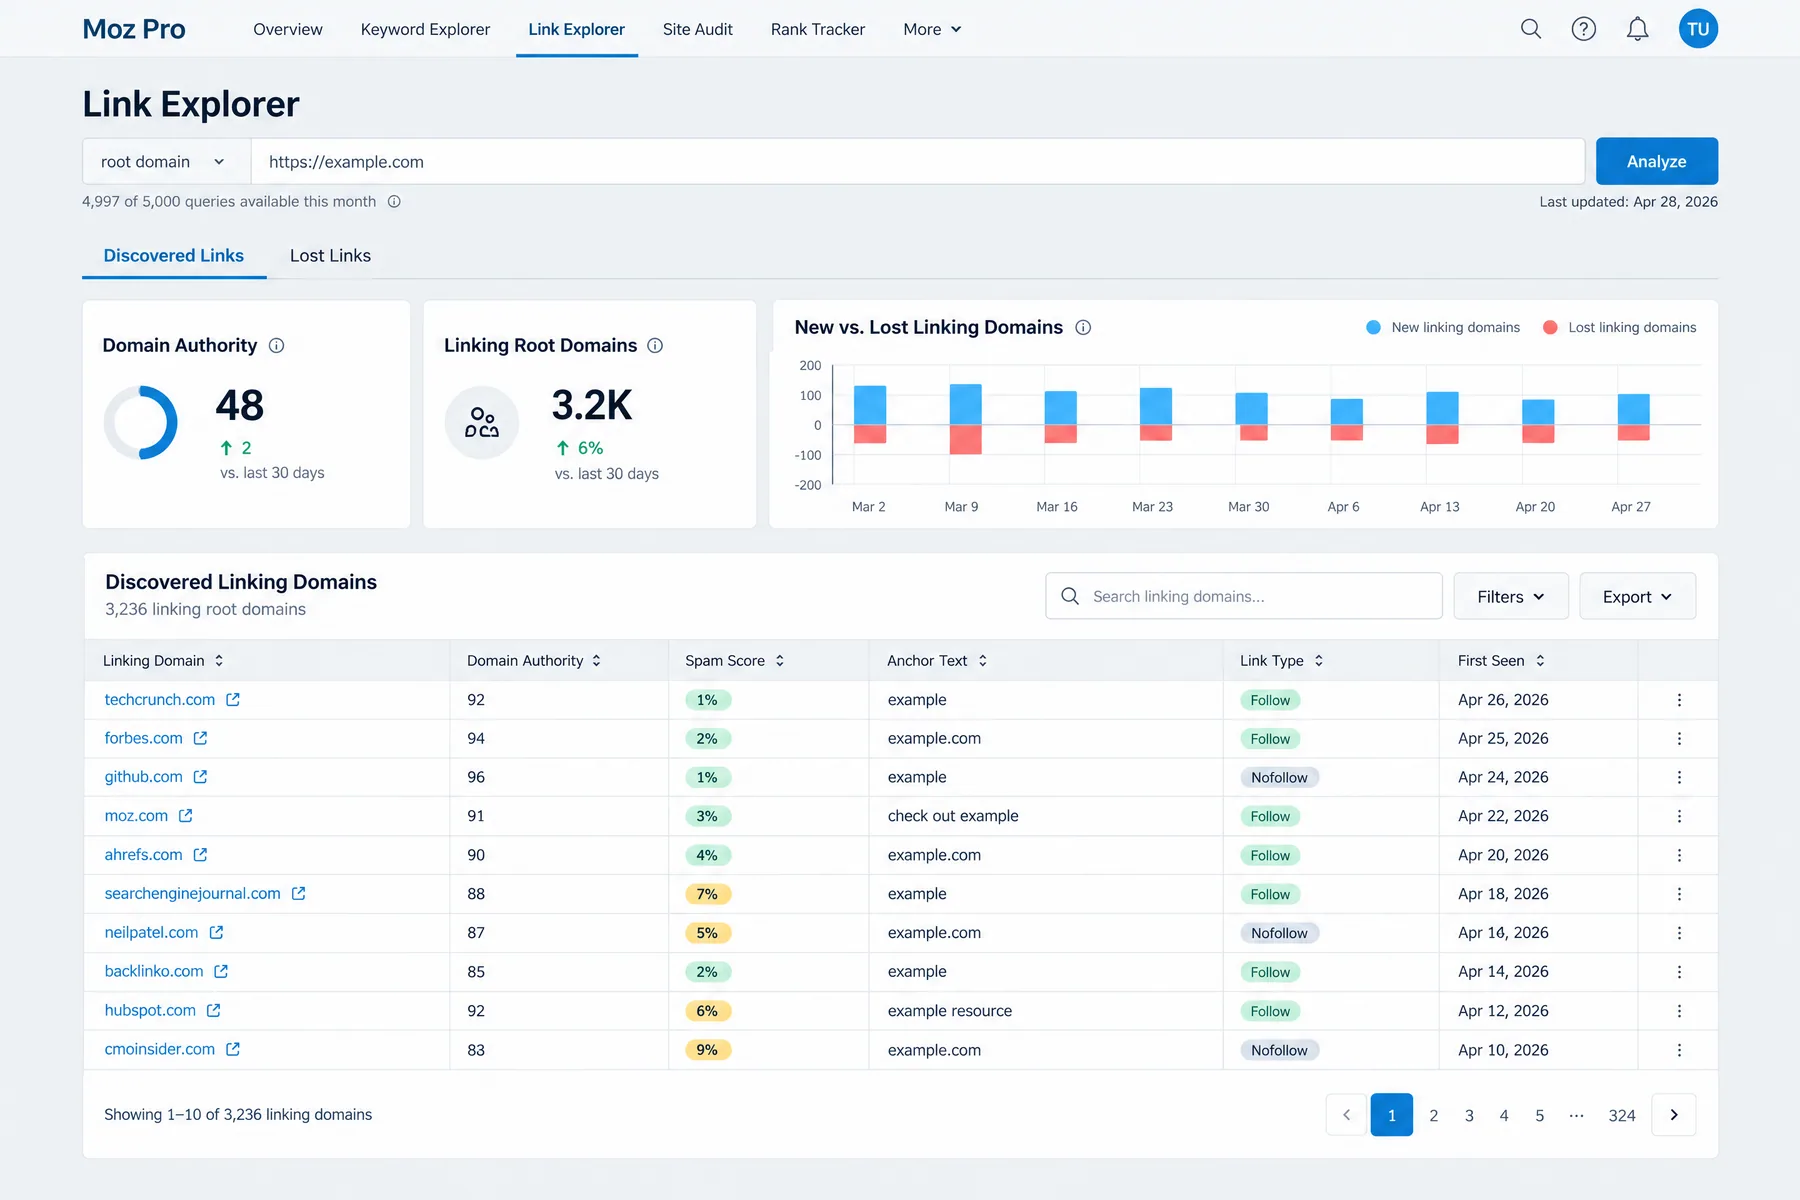Image resolution: width=1800 pixels, height=1200 pixels.
Task: Sort by Linking Domain column arrows
Action: (x=219, y=661)
